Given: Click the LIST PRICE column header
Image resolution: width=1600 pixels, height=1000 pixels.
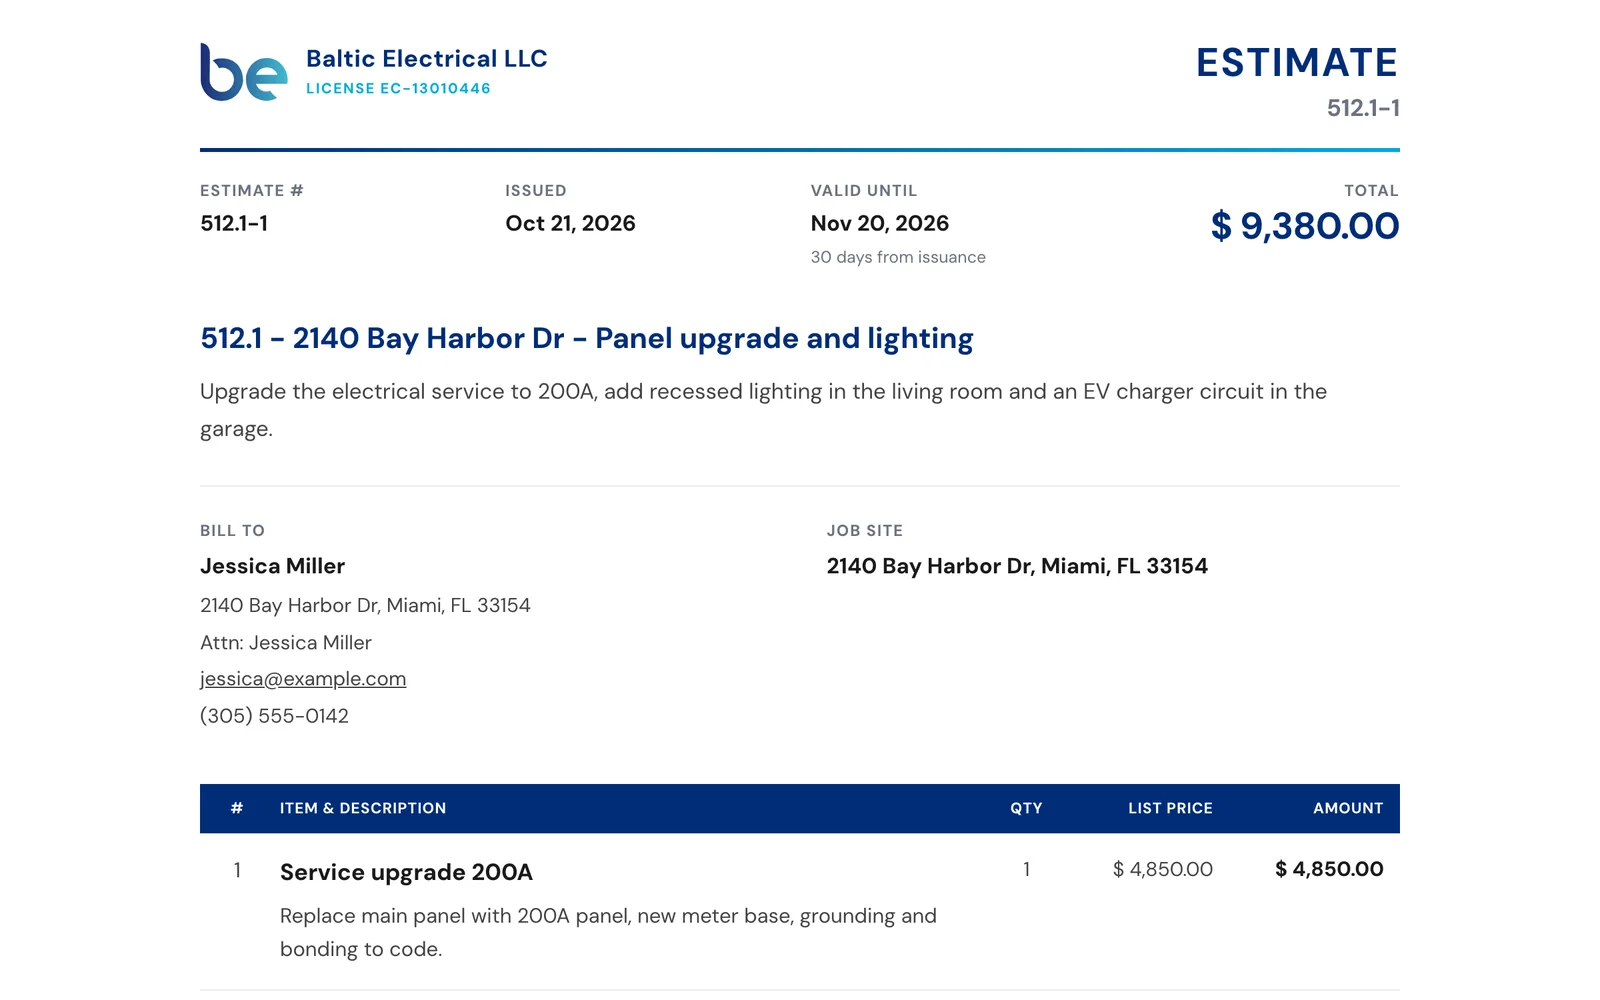Looking at the screenshot, I should 1170,808.
